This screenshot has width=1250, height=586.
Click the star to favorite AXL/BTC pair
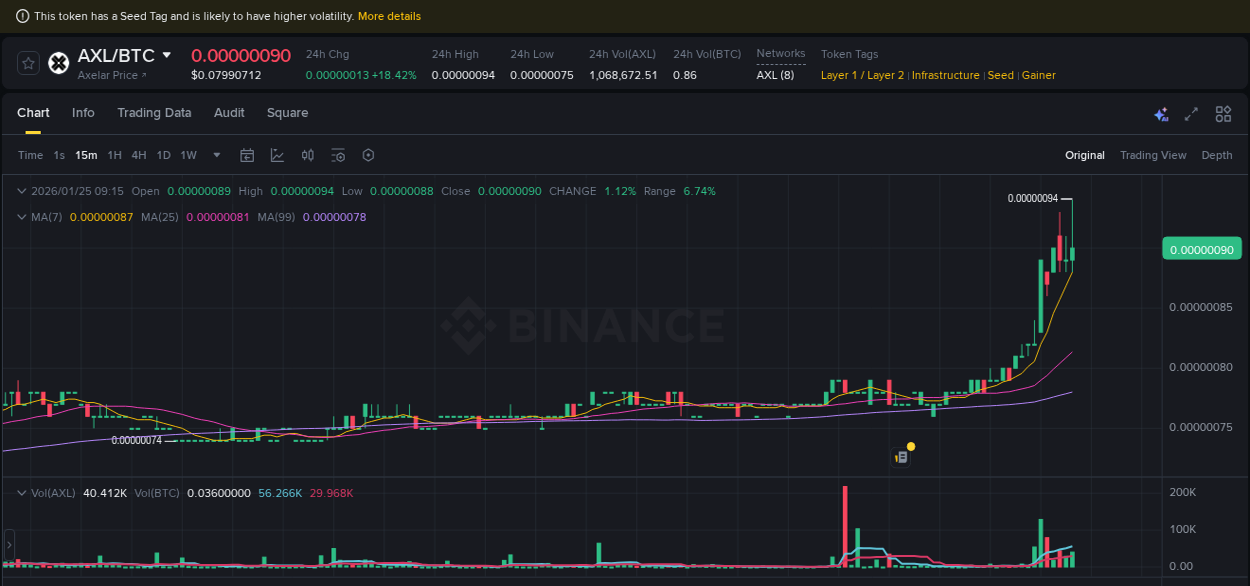click(27, 62)
